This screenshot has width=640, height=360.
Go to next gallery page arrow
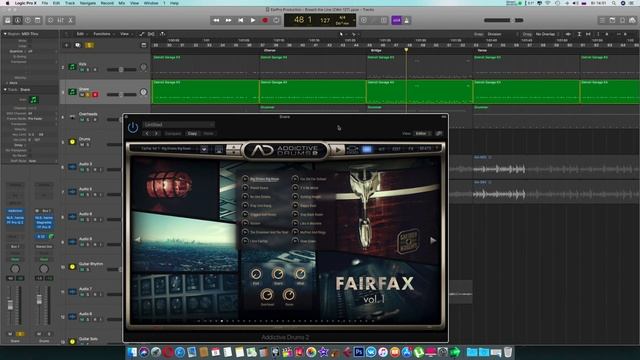tap(433, 241)
